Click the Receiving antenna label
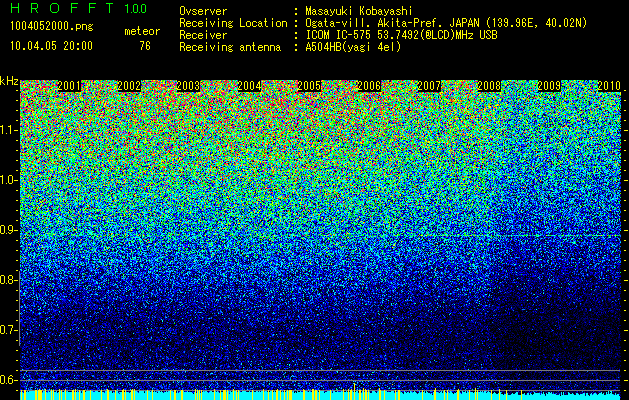629x400 pixels. (x=230, y=47)
